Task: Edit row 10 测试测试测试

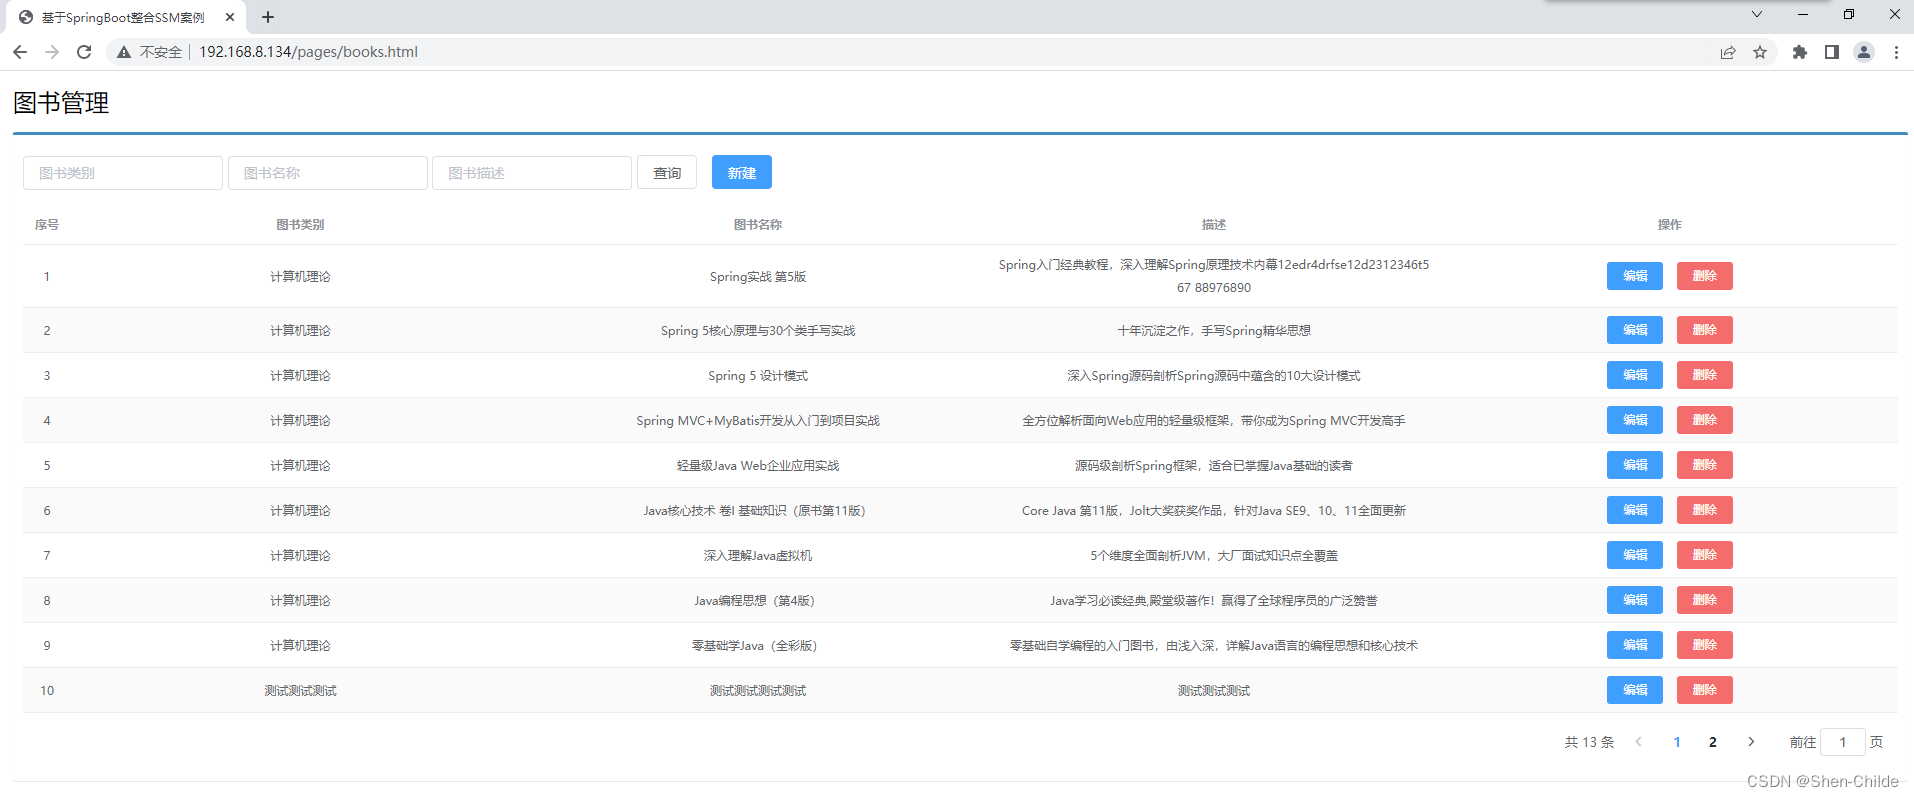Action: point(1635,690)
